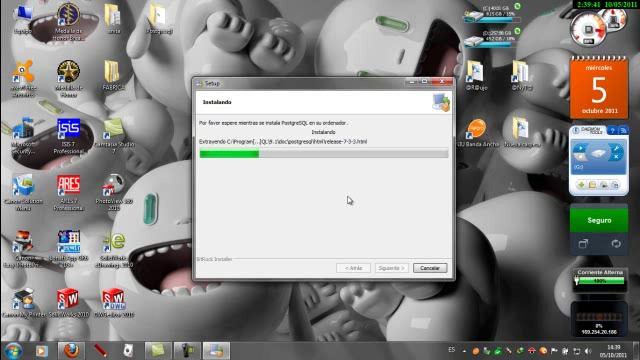Click the refresh icon under Seguro gadget

(x=616, y=244)
